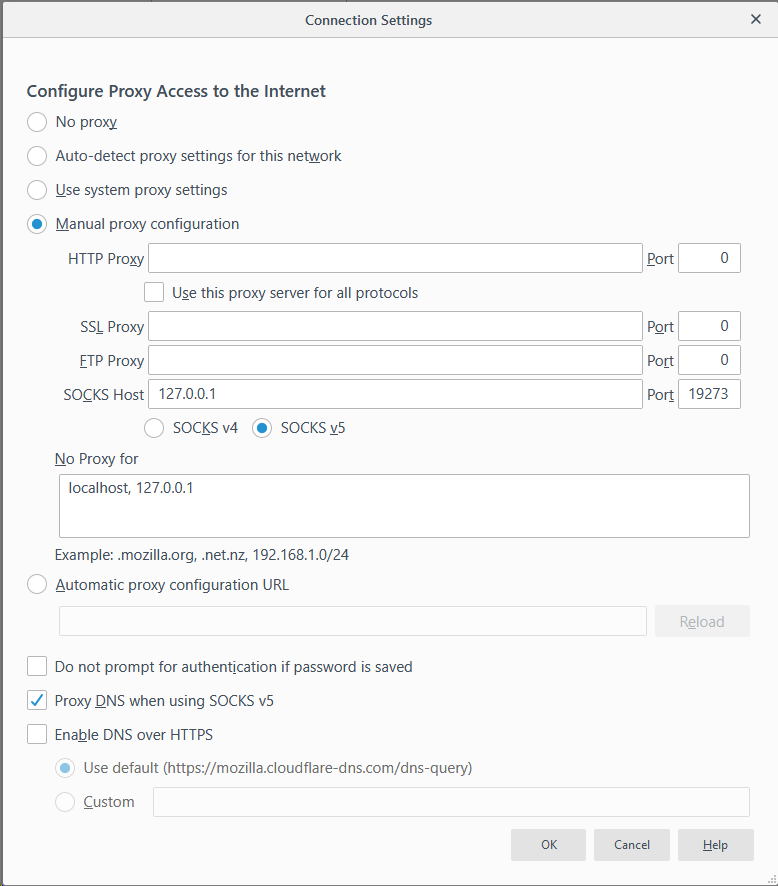The width and height of the screenshot is (778, 886).
Task: Confirm settings with OK
Action: [x=548, y=844]
